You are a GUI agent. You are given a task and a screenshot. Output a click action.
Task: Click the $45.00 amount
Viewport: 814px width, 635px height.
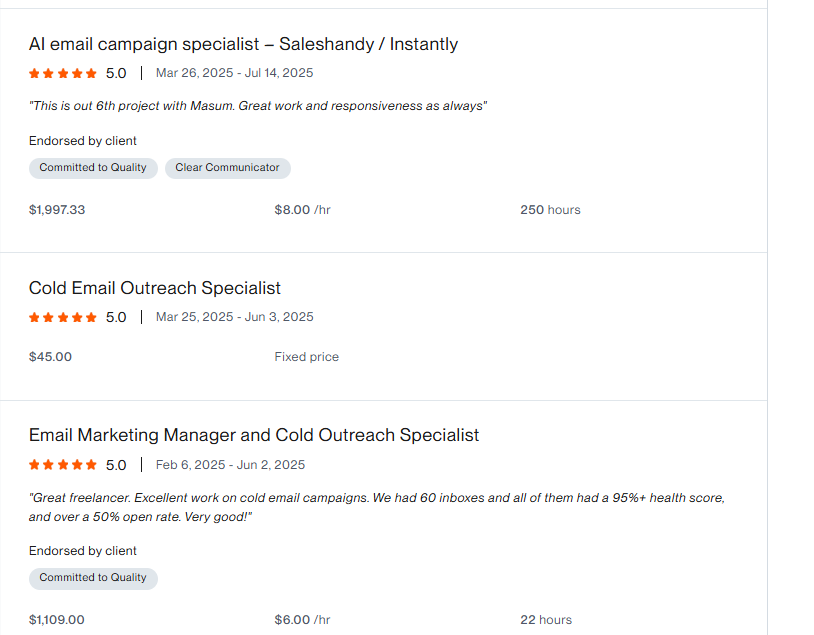[50, 357]
